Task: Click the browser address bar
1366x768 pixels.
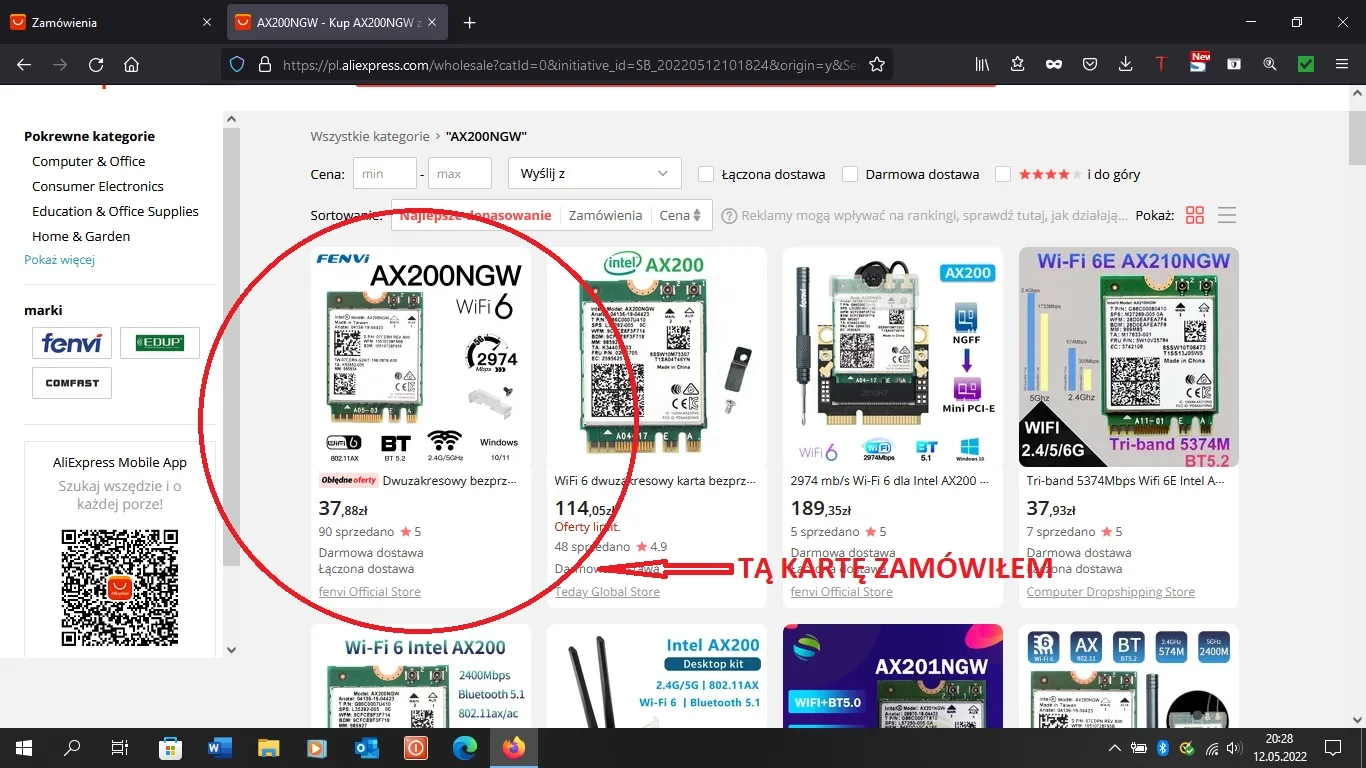Action: click(570, 65)
